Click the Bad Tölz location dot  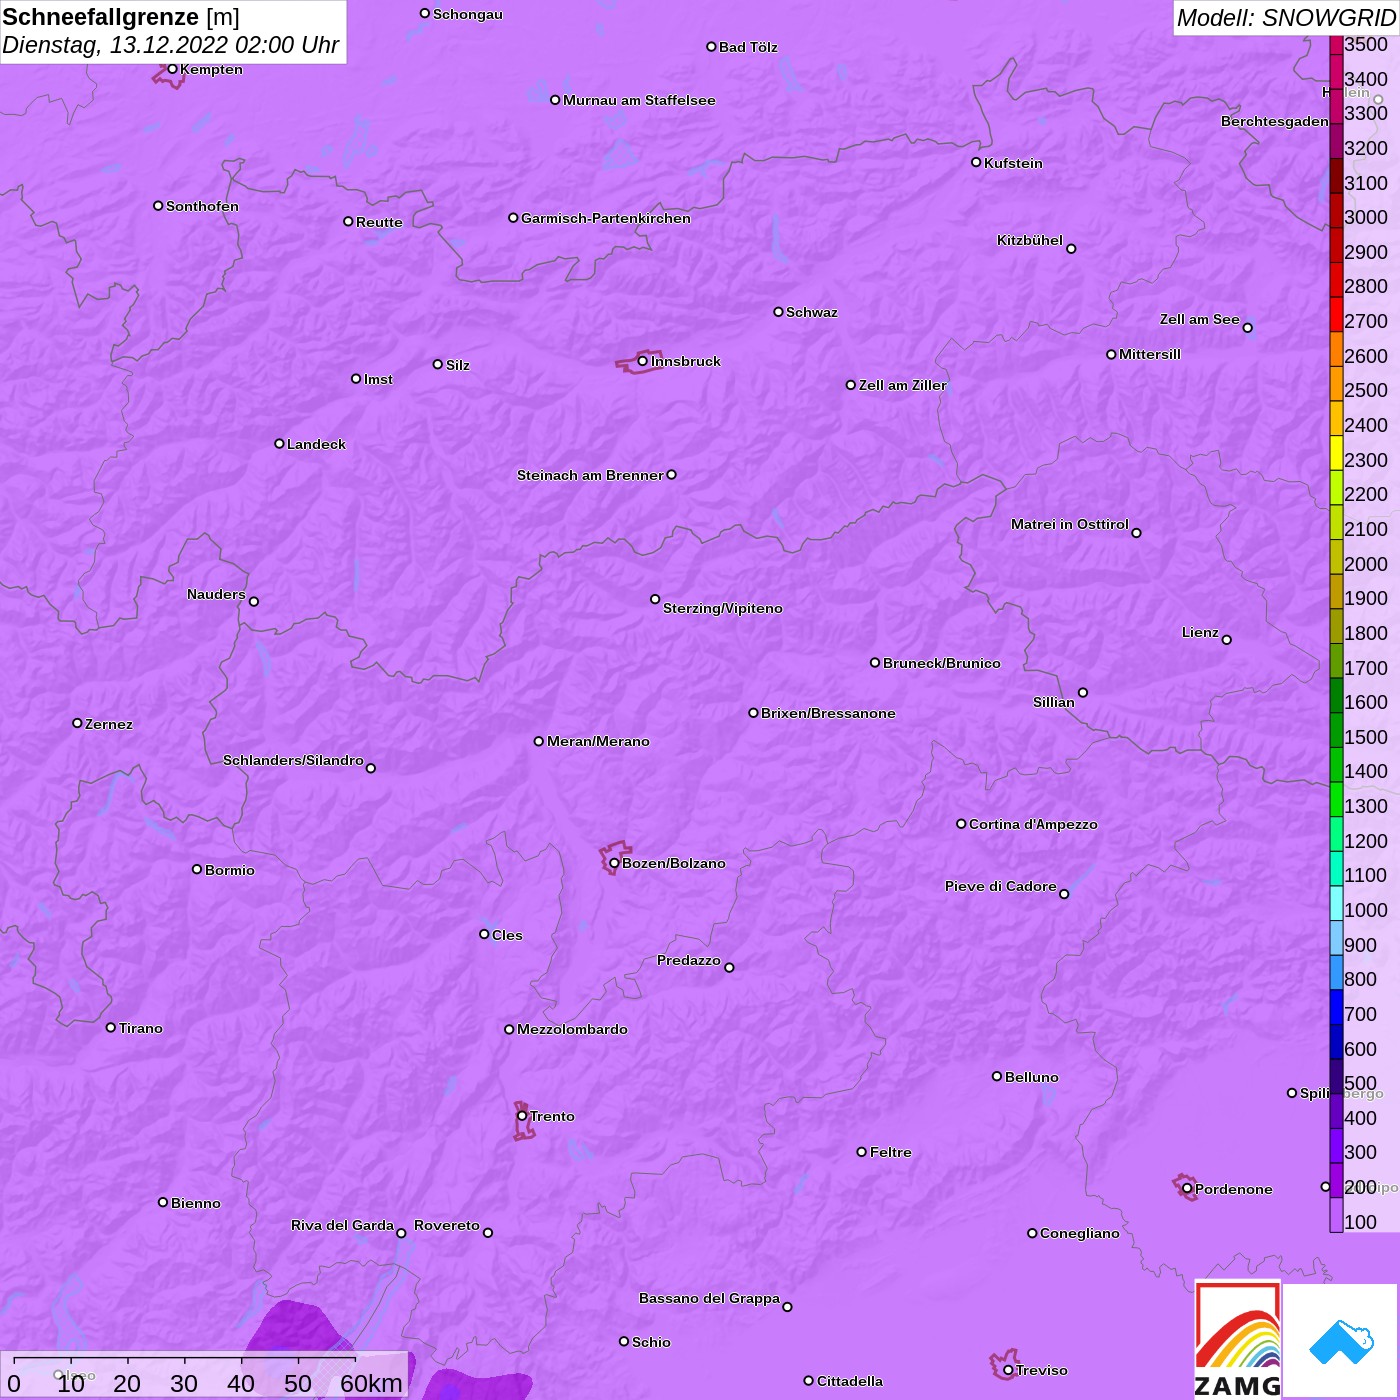pyautogui.click(x=711, y=47)
